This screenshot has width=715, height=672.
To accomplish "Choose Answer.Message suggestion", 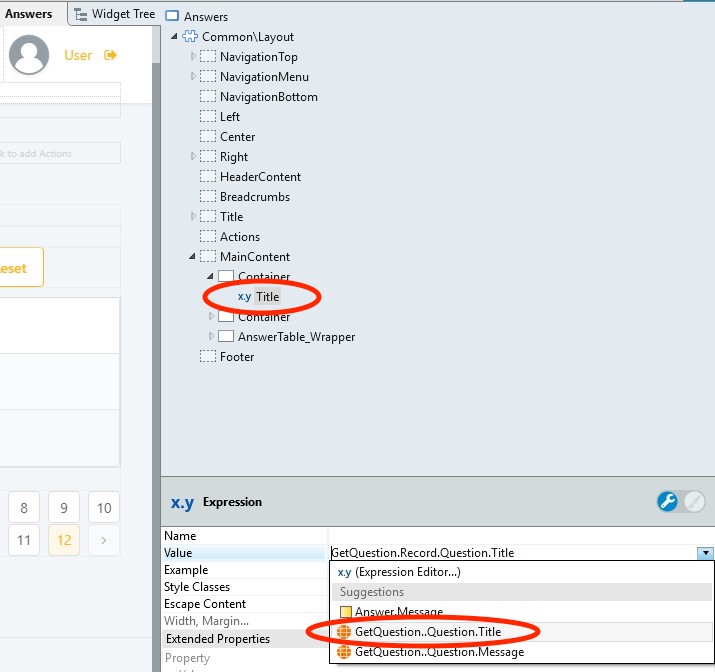I will [x=521, y=611].
